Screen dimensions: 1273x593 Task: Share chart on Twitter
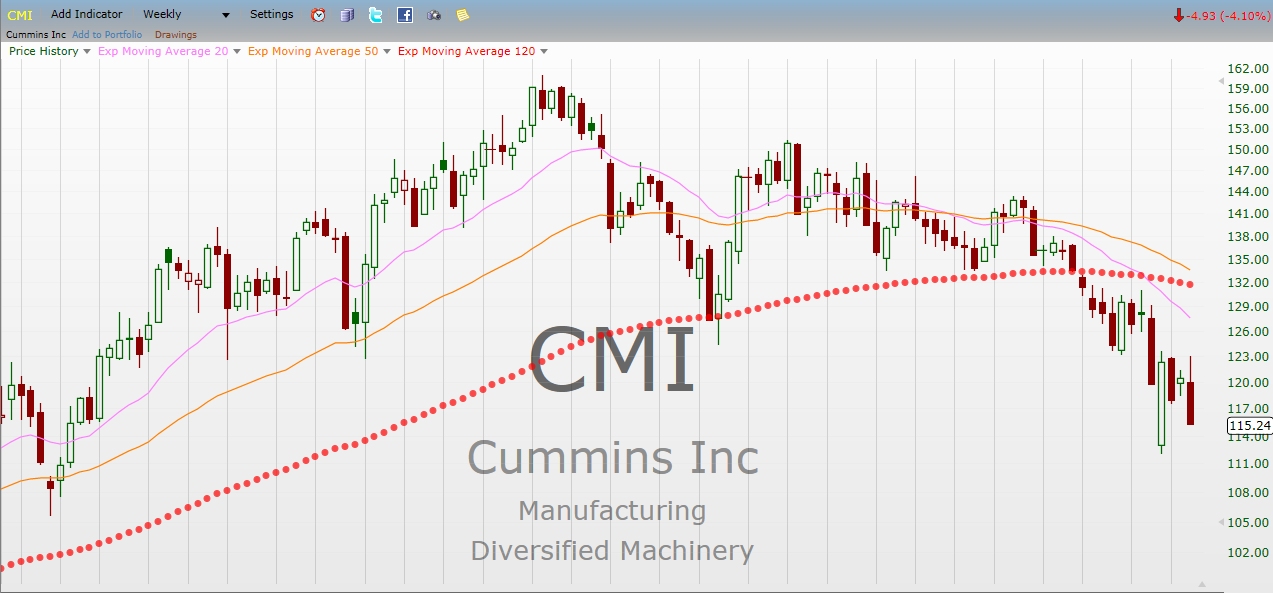coord(375,15)
